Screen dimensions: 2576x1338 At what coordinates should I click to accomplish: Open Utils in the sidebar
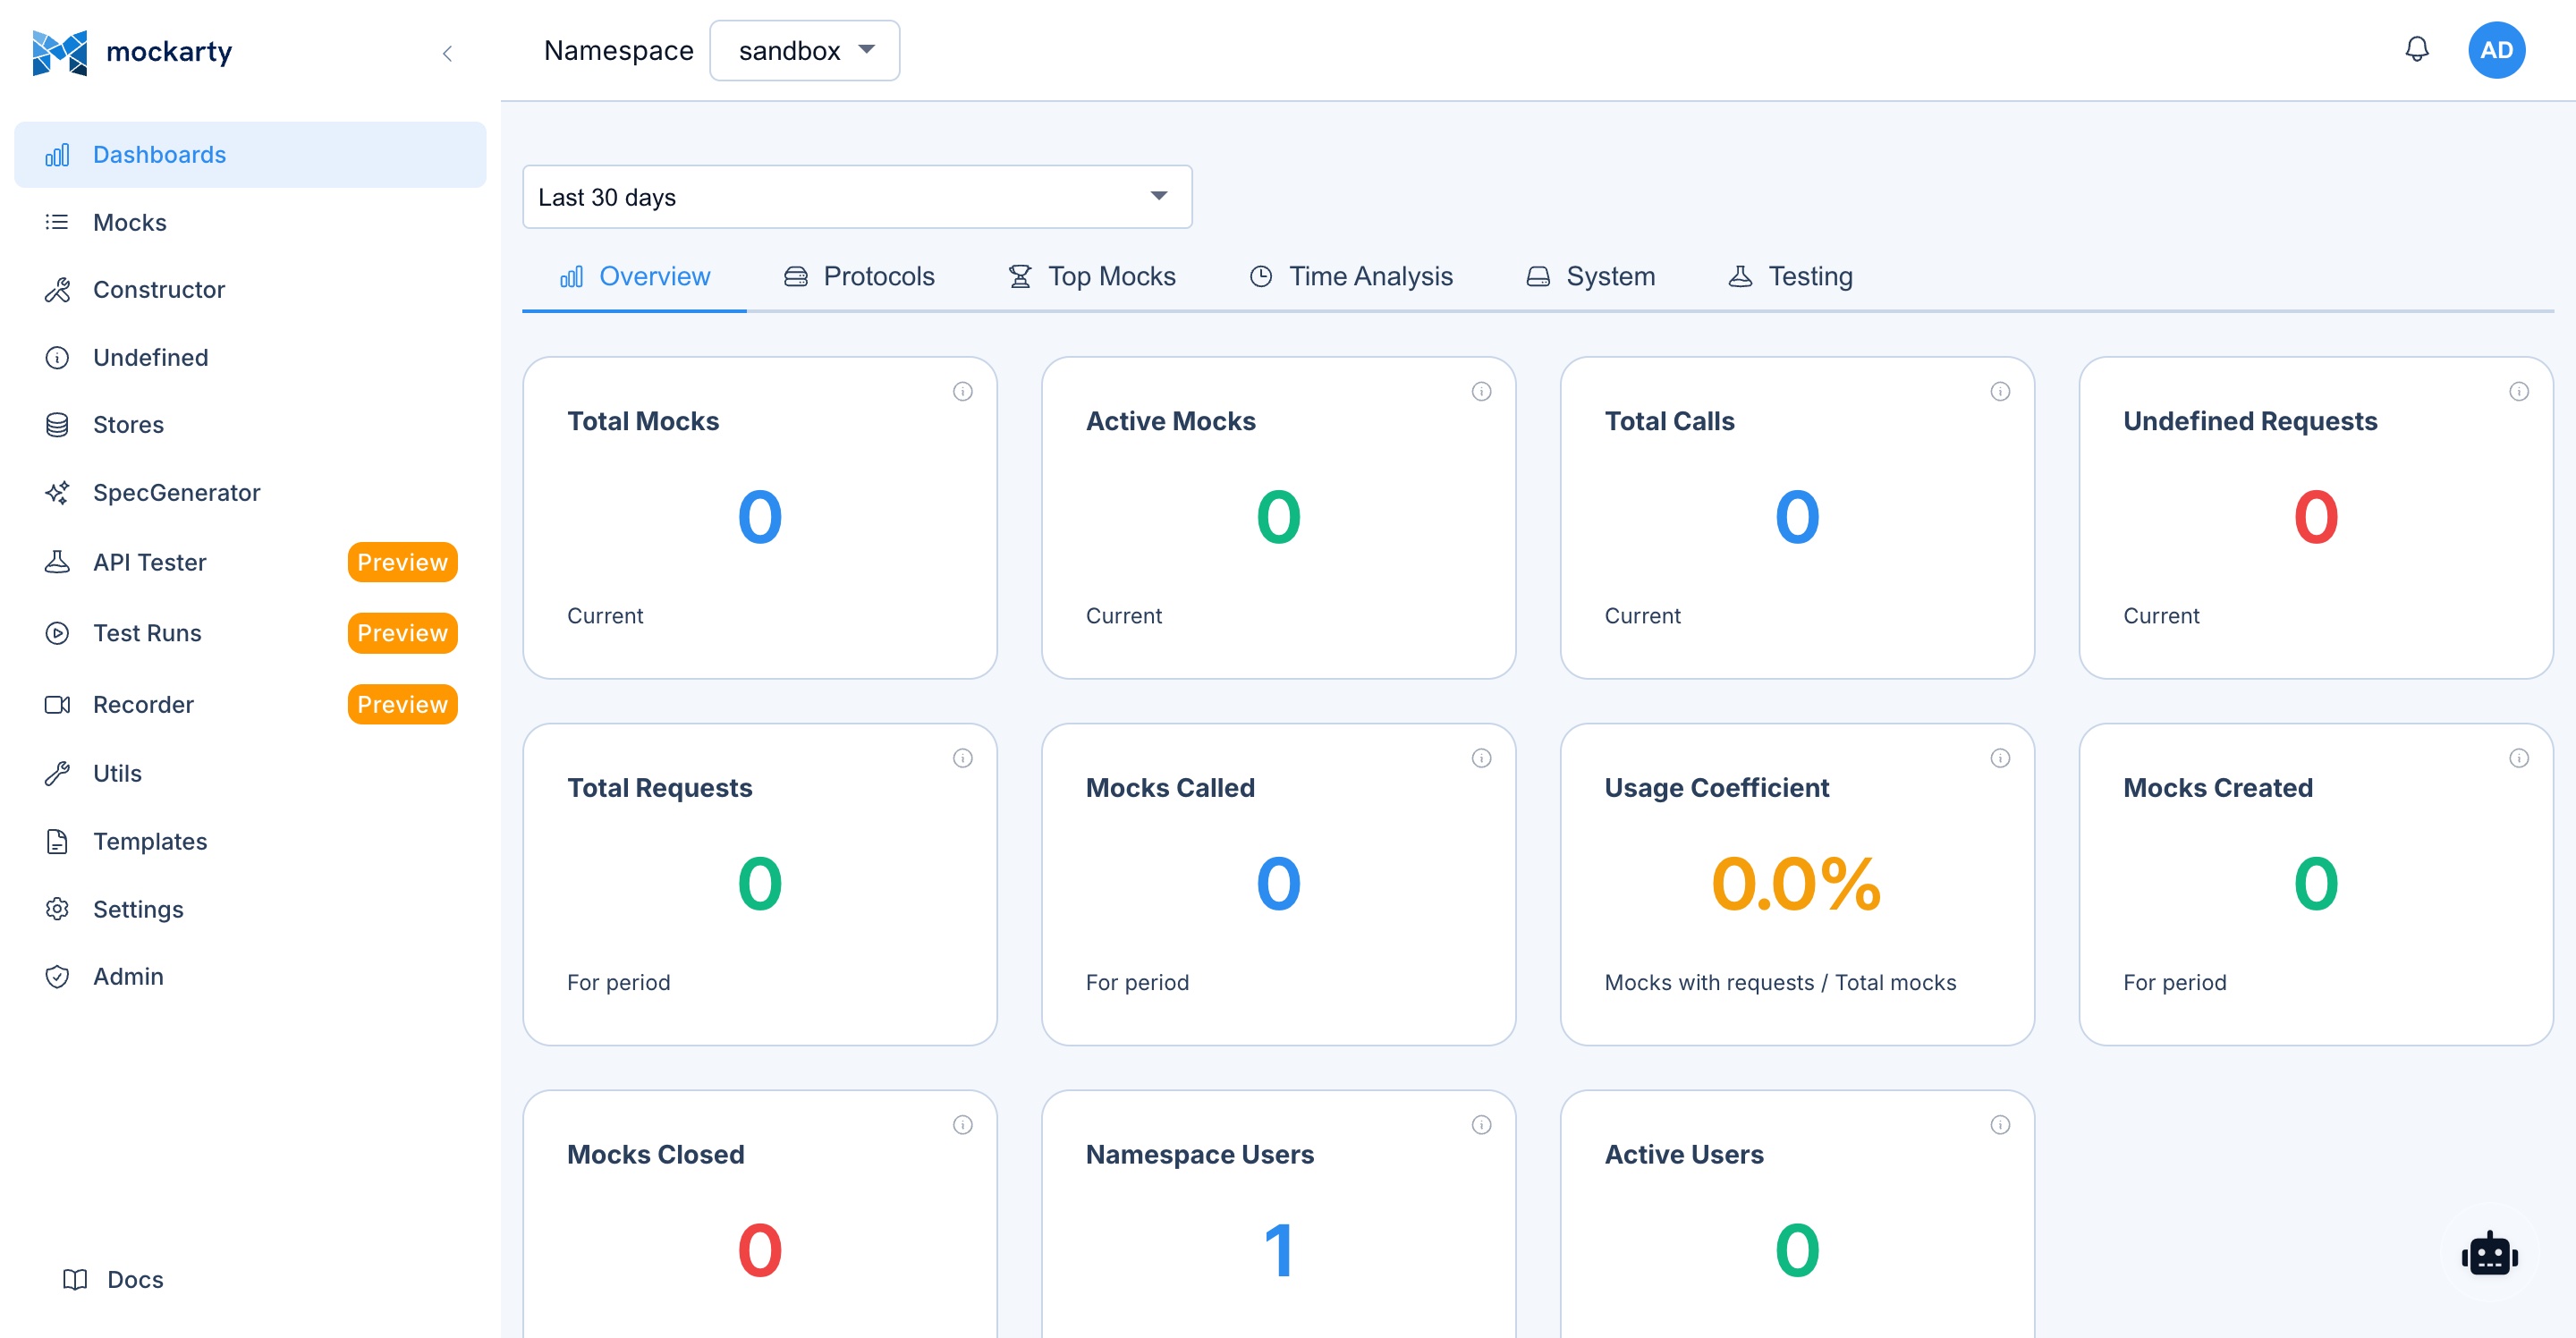[250, 773]
